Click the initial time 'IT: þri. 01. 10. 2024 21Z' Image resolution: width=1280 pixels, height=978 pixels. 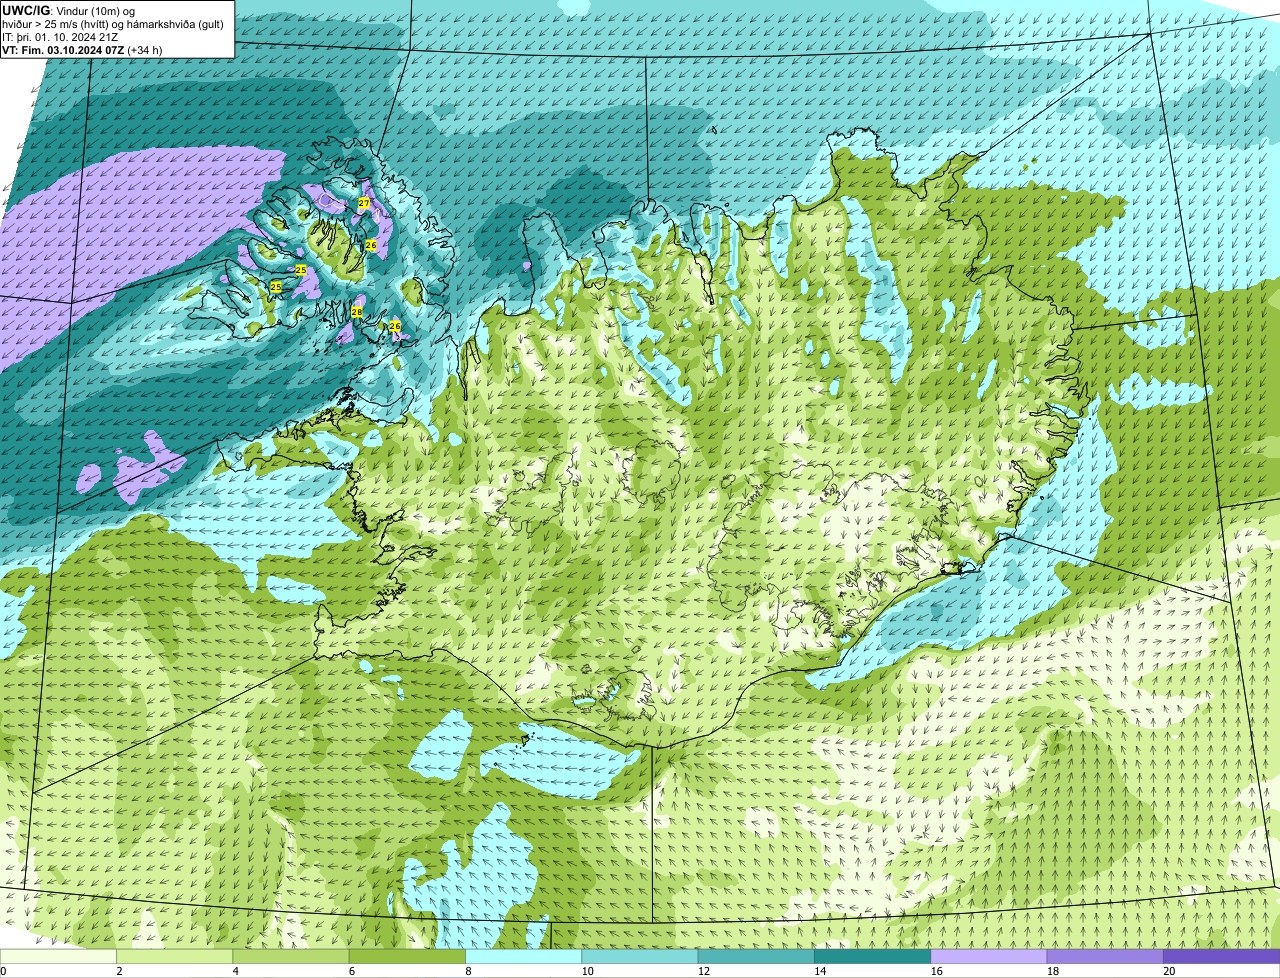pos(60,37)
